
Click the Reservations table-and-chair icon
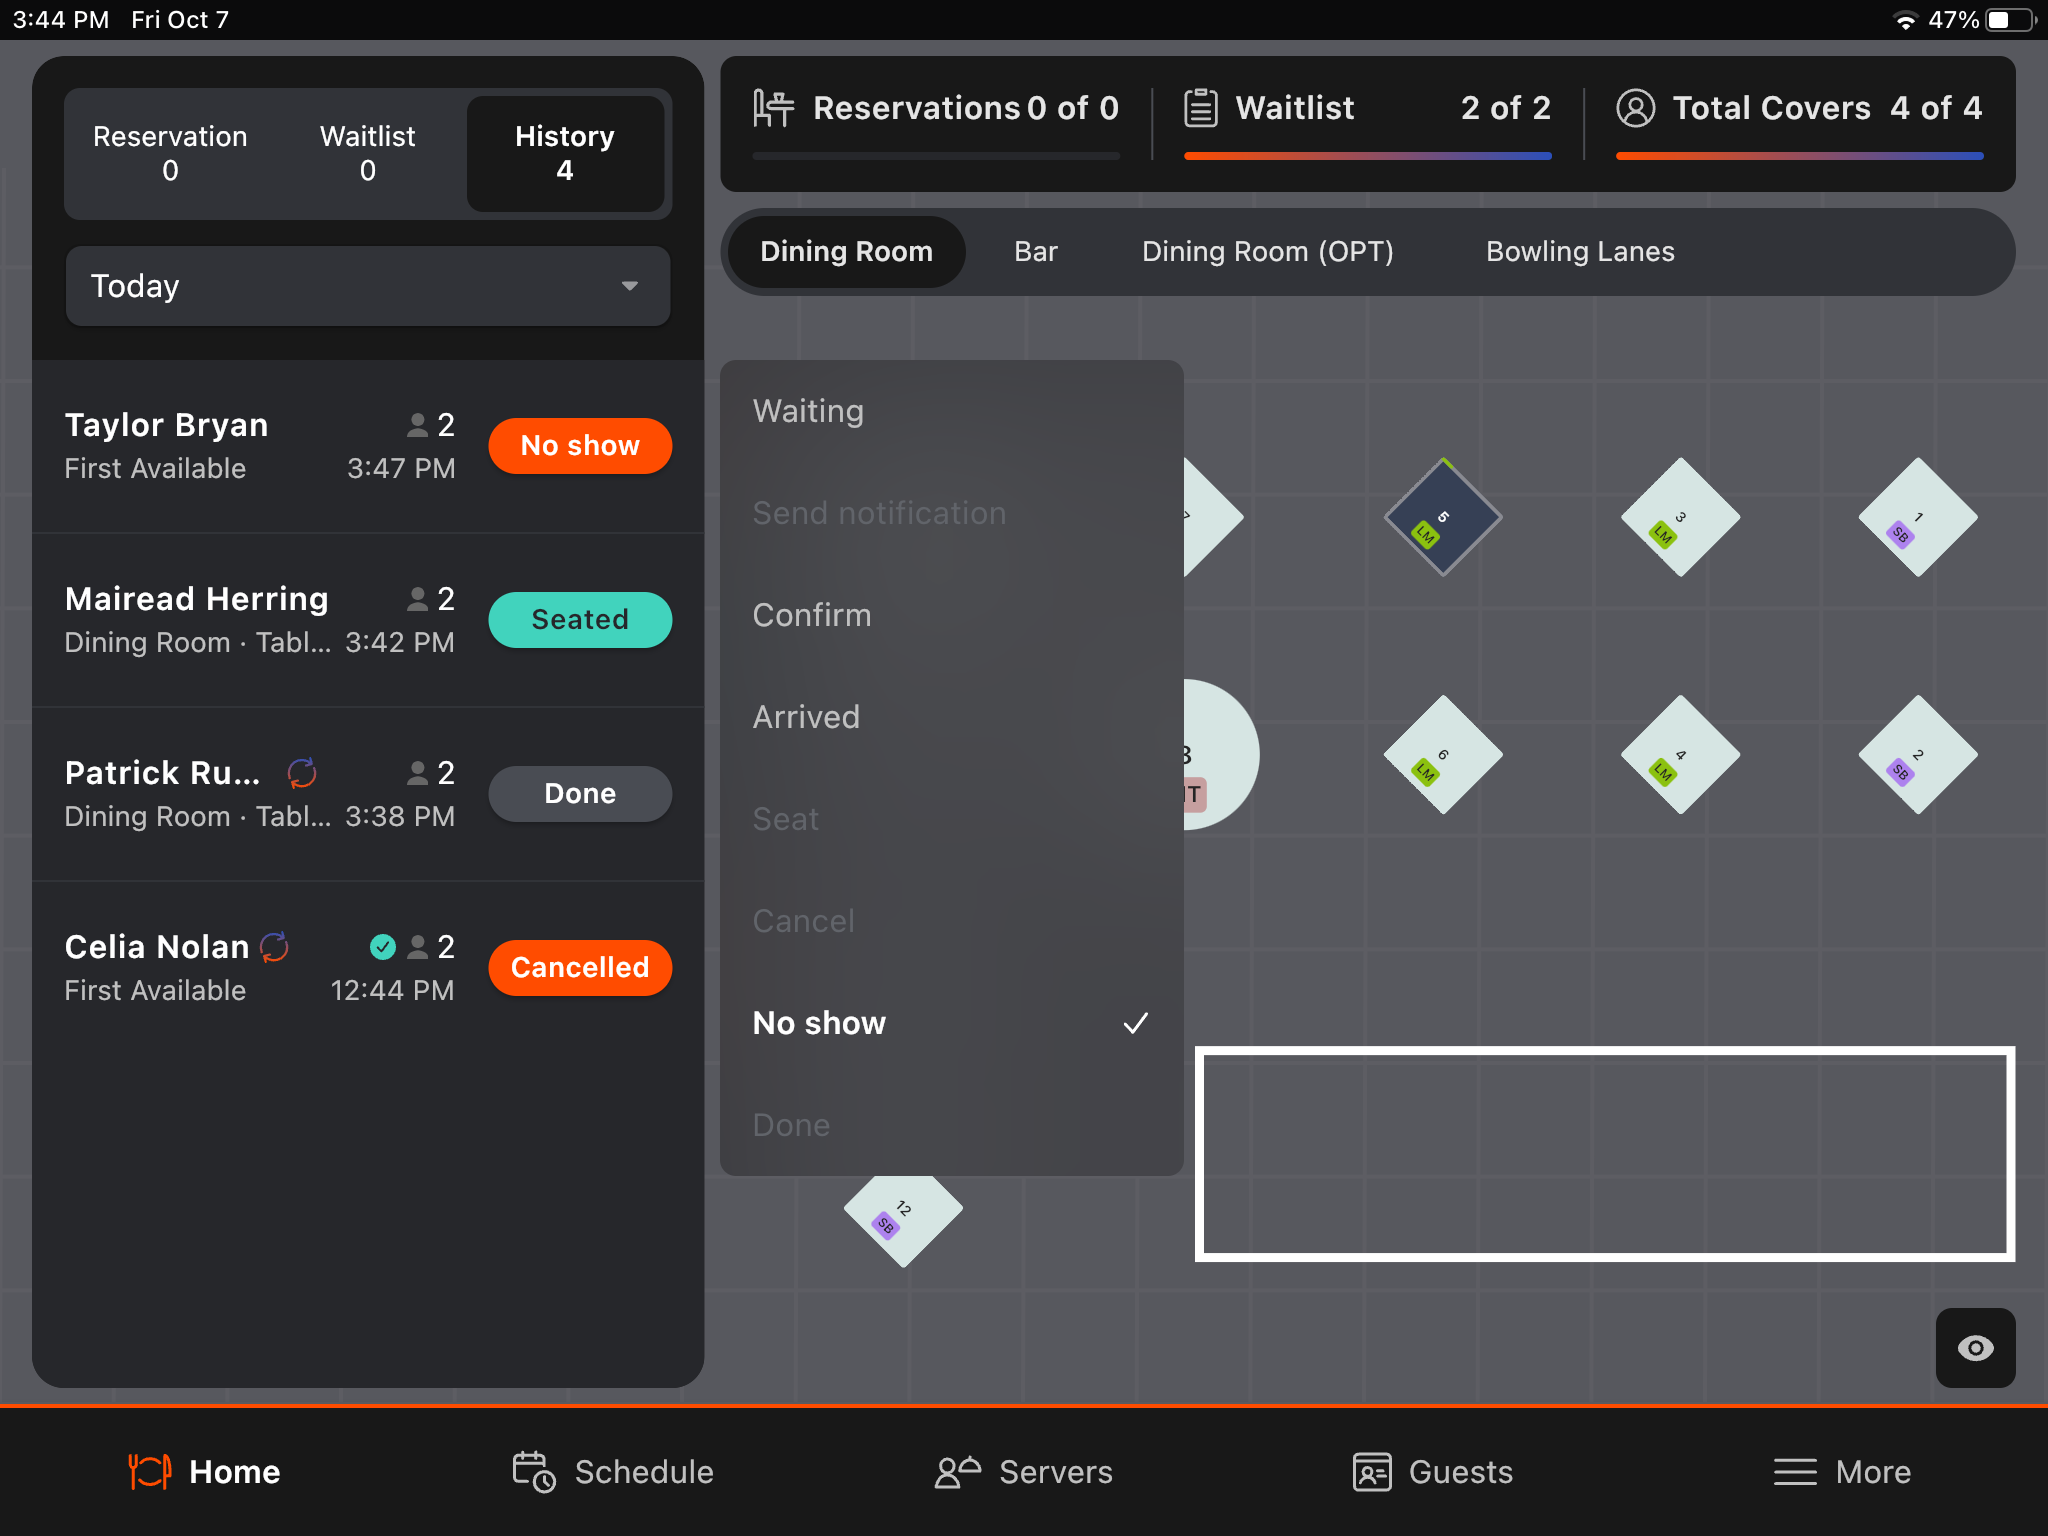click(773, 108)
